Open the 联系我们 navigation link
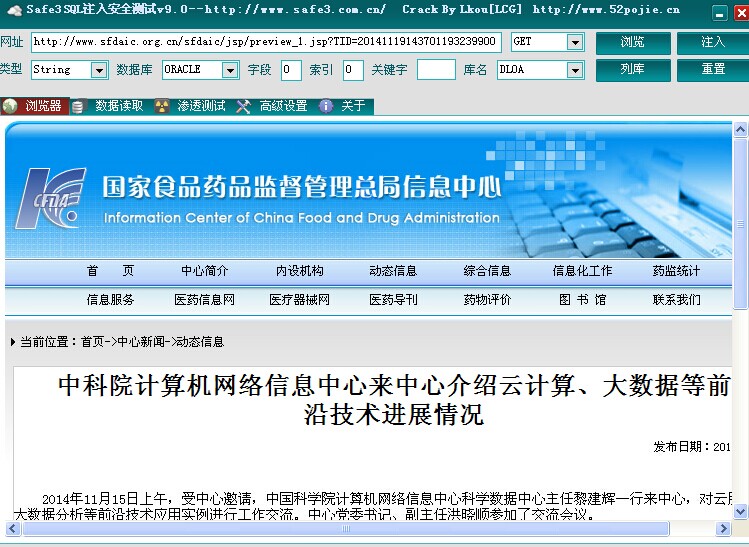Viewport: 749px width, 547px height. coord(676,300)
